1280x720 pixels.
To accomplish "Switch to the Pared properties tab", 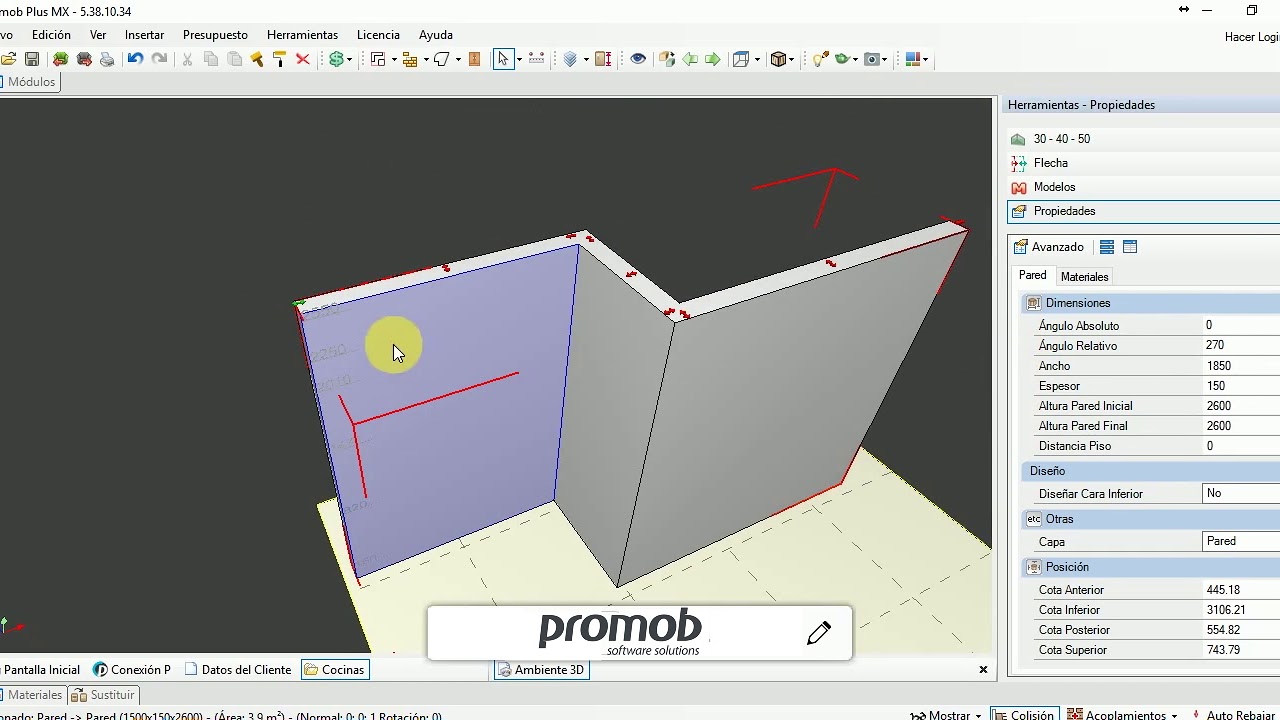I will [x=1032, y=276].
